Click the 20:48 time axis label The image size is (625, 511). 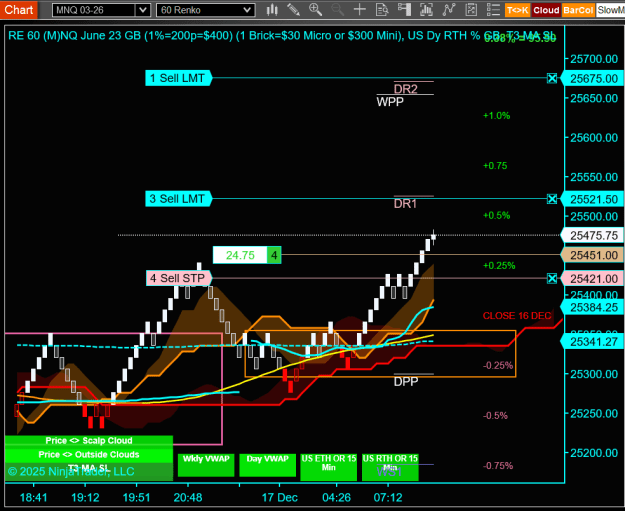coord(188,497)
